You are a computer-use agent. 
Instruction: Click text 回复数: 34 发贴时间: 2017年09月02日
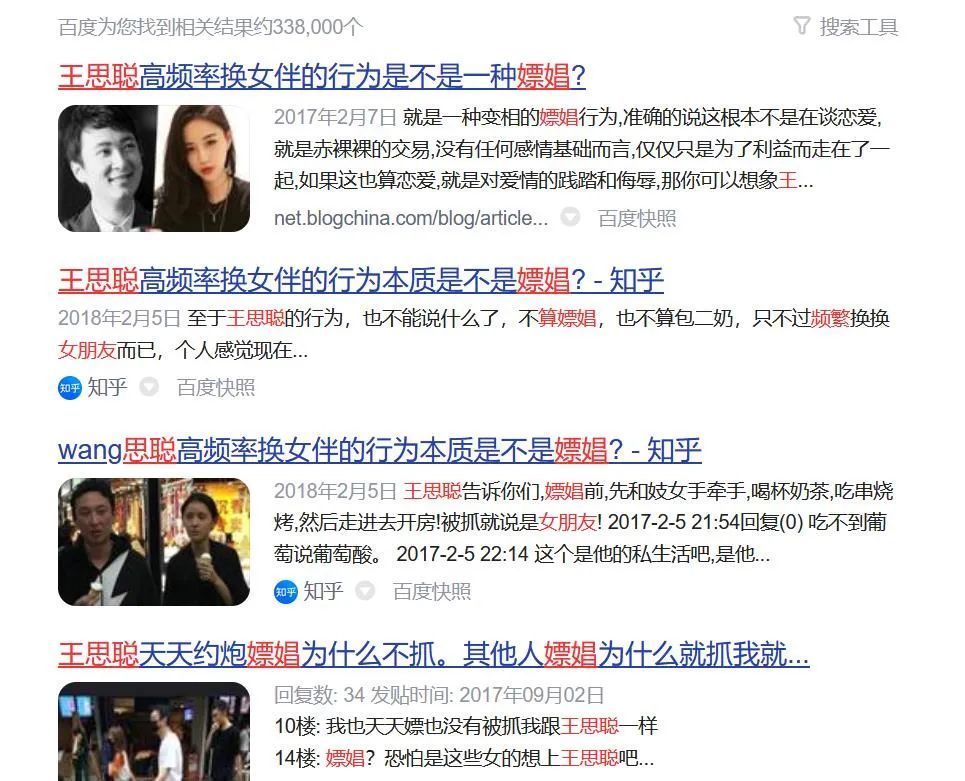(439, 695)
